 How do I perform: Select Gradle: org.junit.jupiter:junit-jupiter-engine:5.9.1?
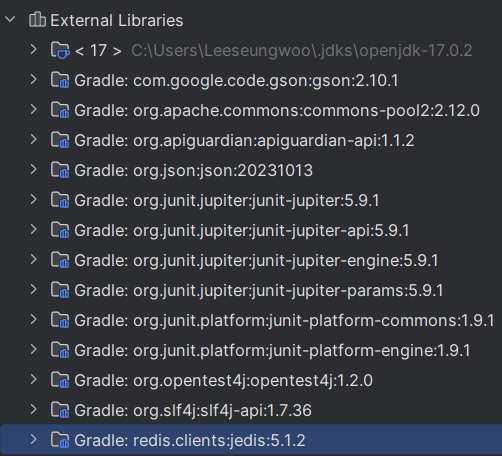click(x=256, y=261)
